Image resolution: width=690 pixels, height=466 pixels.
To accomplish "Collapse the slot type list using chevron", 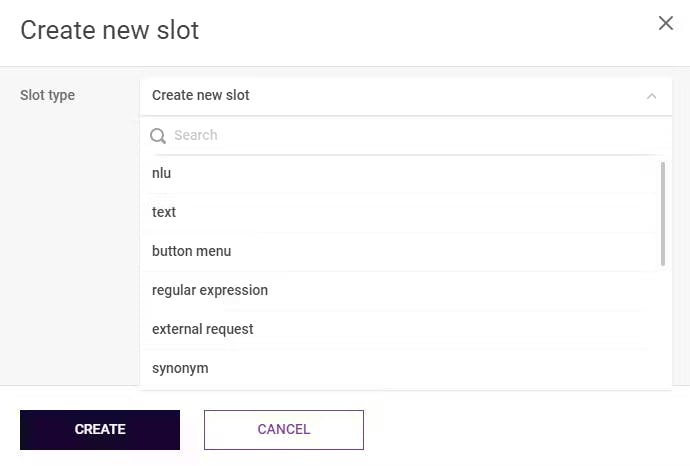I will point(652,96).
